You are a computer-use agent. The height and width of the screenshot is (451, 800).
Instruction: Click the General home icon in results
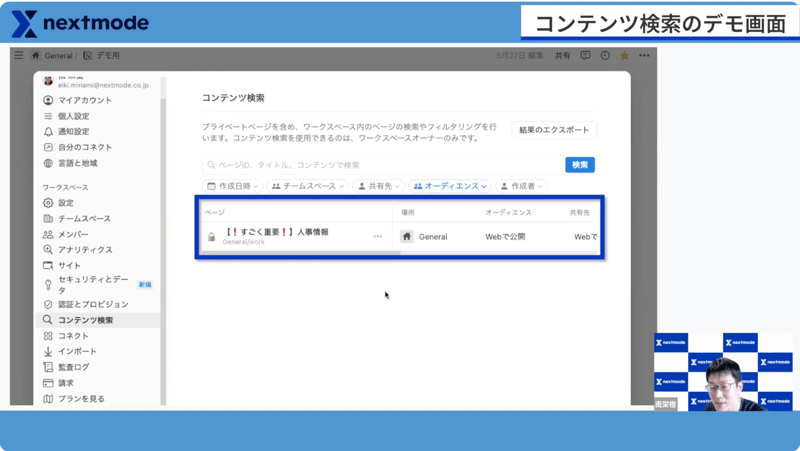point(407,237)
